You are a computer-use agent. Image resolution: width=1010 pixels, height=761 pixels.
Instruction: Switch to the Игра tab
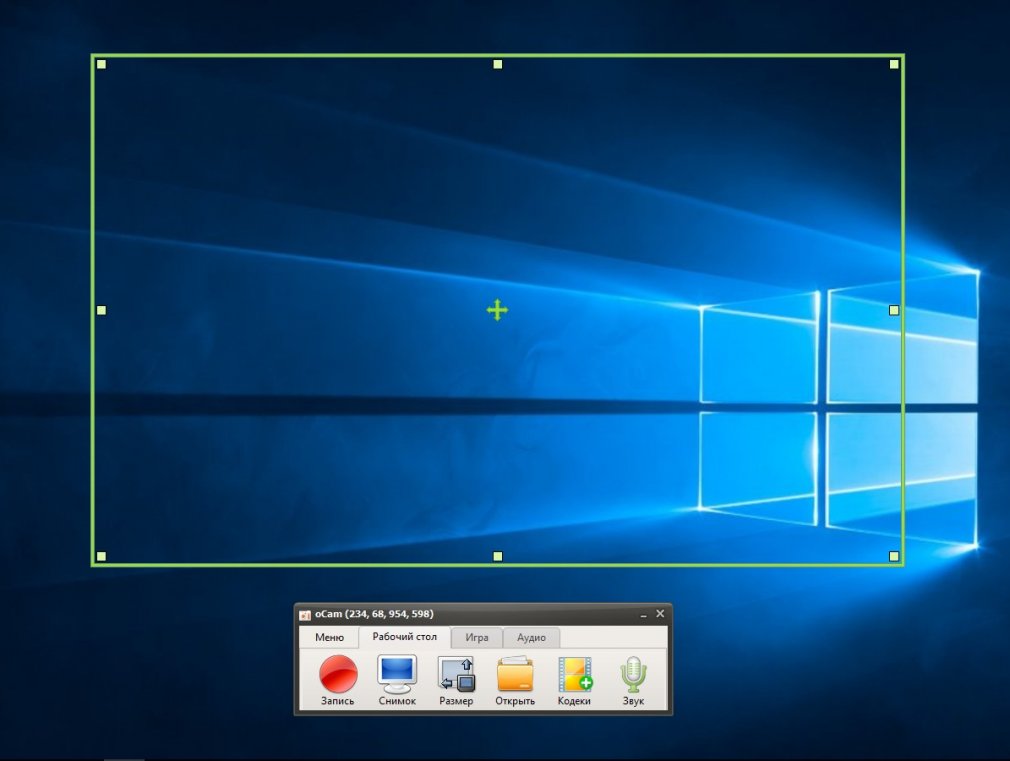[477, 637]
